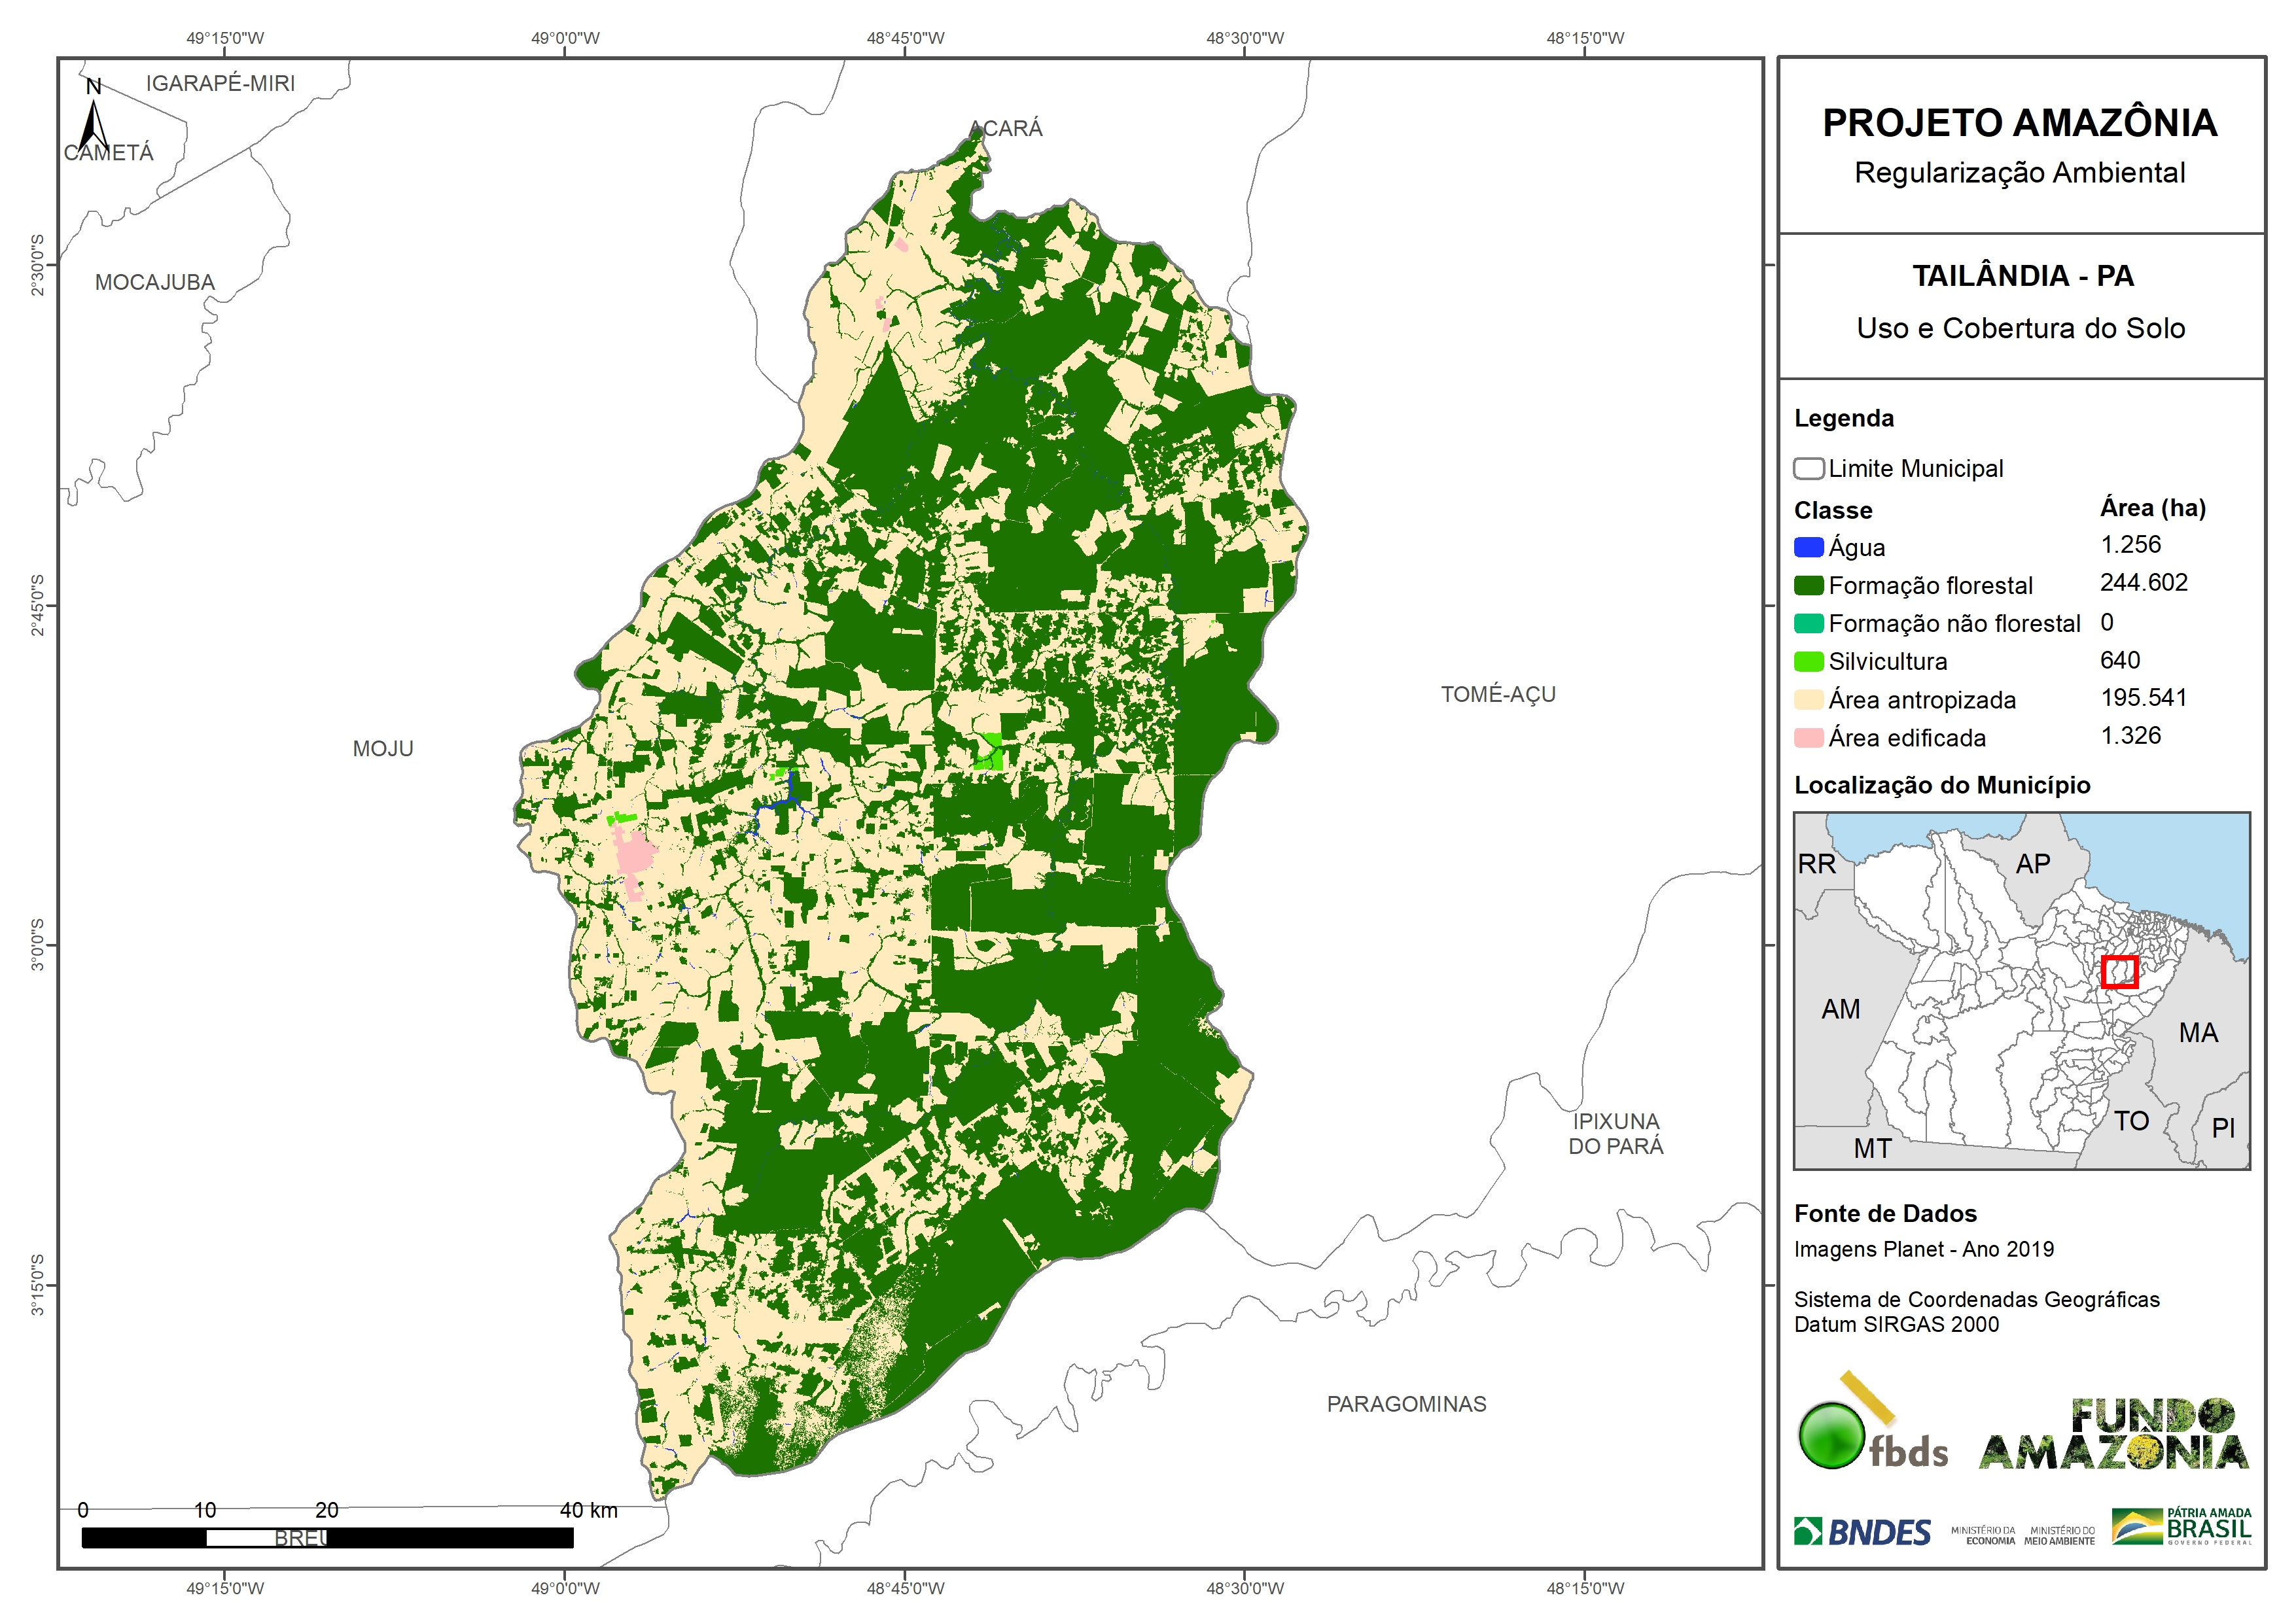This screenshot has width=2296, height=1623.
Task: Click the Área antropizada beige swatch
Action: pos(1808,699)
